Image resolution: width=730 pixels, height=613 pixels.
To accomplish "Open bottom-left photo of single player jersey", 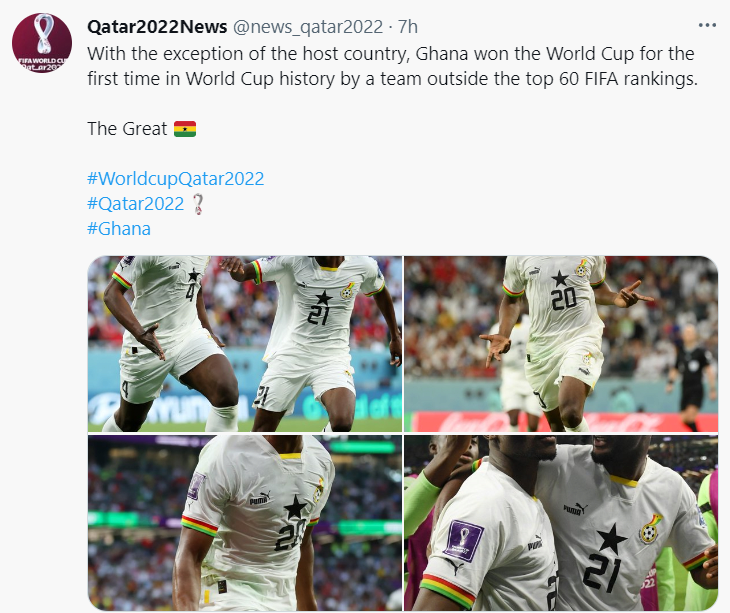I will pyautogui.click(x=245, y=523).
